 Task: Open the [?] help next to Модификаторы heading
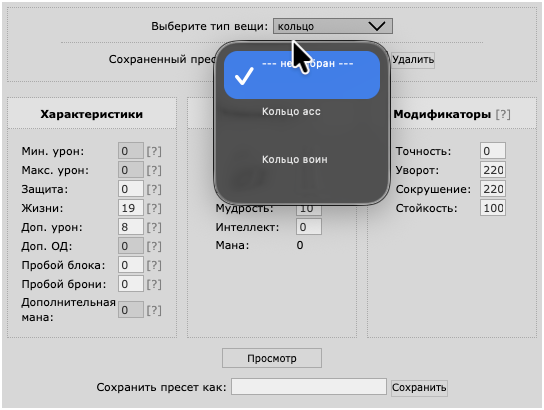point(503,114)
